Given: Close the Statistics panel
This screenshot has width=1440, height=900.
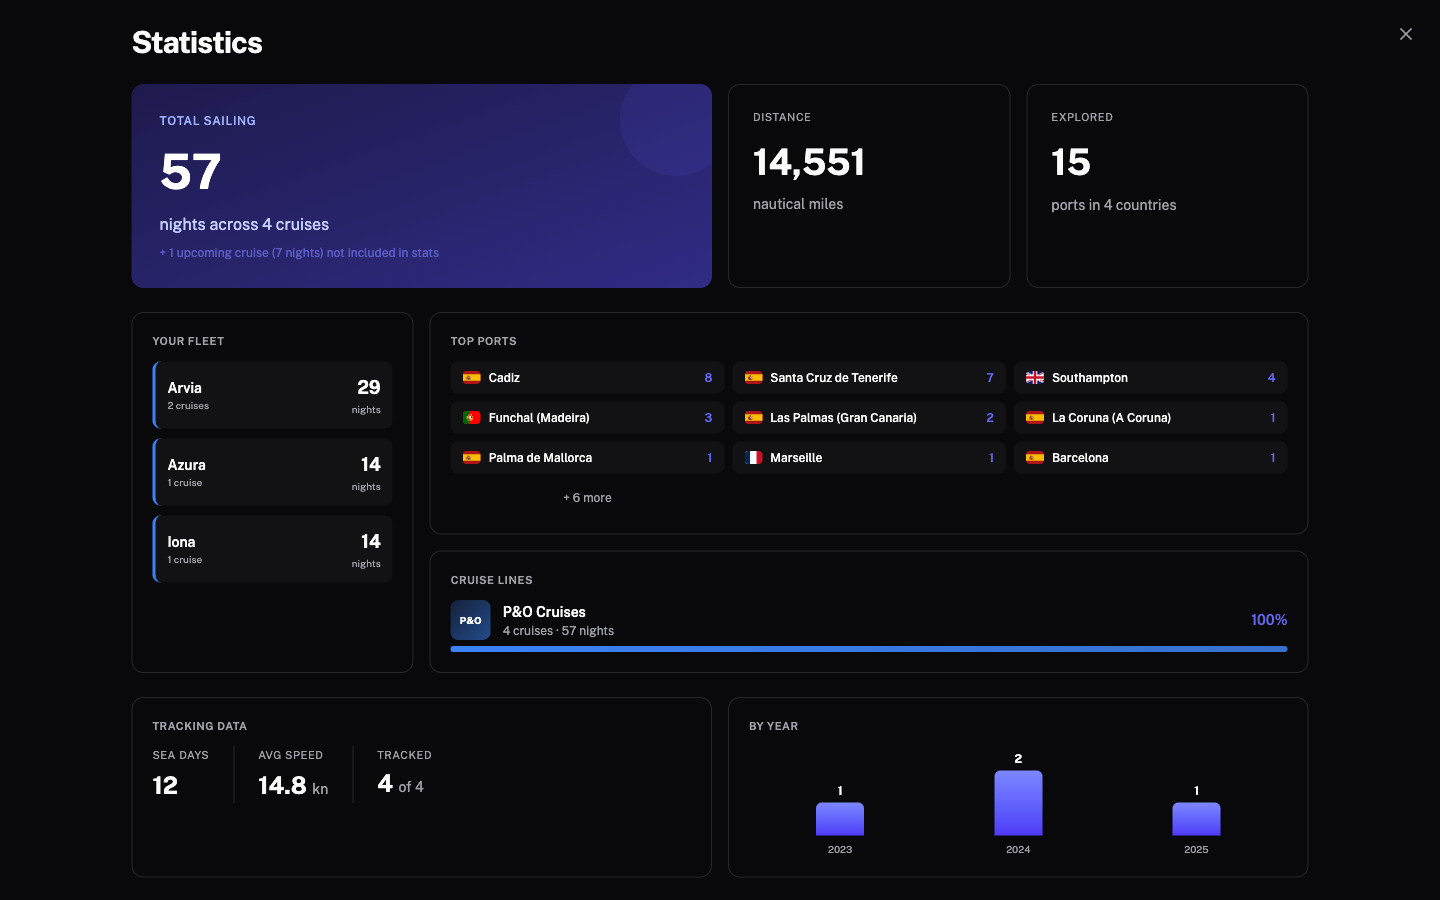Looking at the screenshot, I should (1406, 34).
